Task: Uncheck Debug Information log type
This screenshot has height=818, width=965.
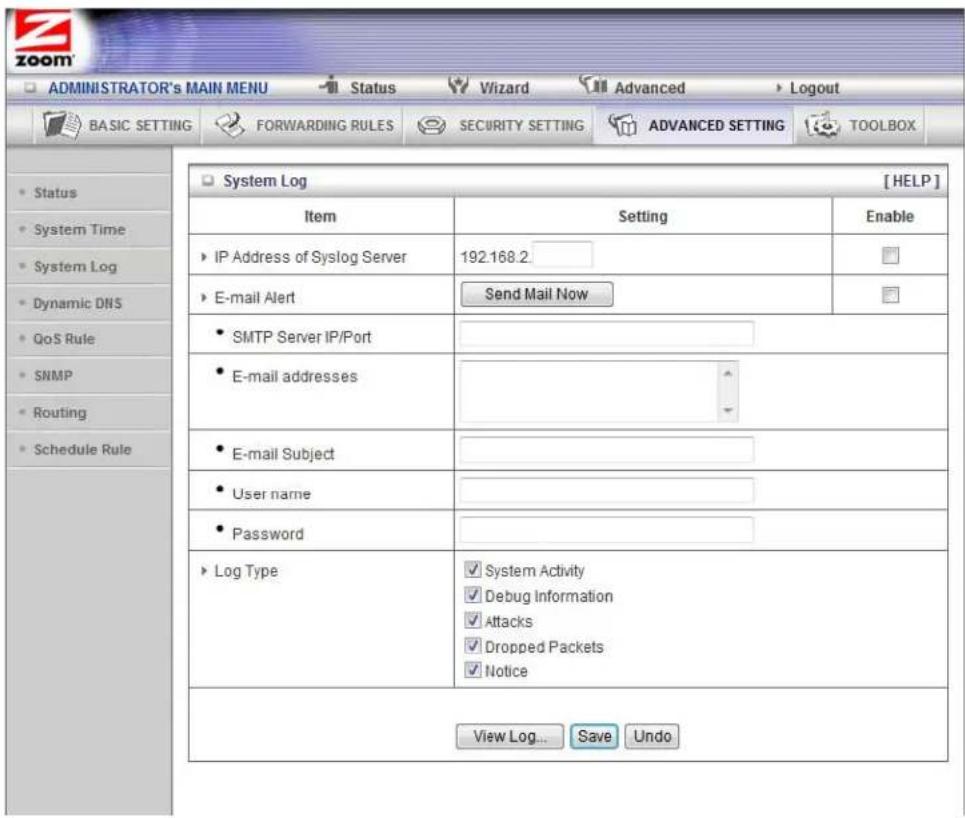Action: 473,595
